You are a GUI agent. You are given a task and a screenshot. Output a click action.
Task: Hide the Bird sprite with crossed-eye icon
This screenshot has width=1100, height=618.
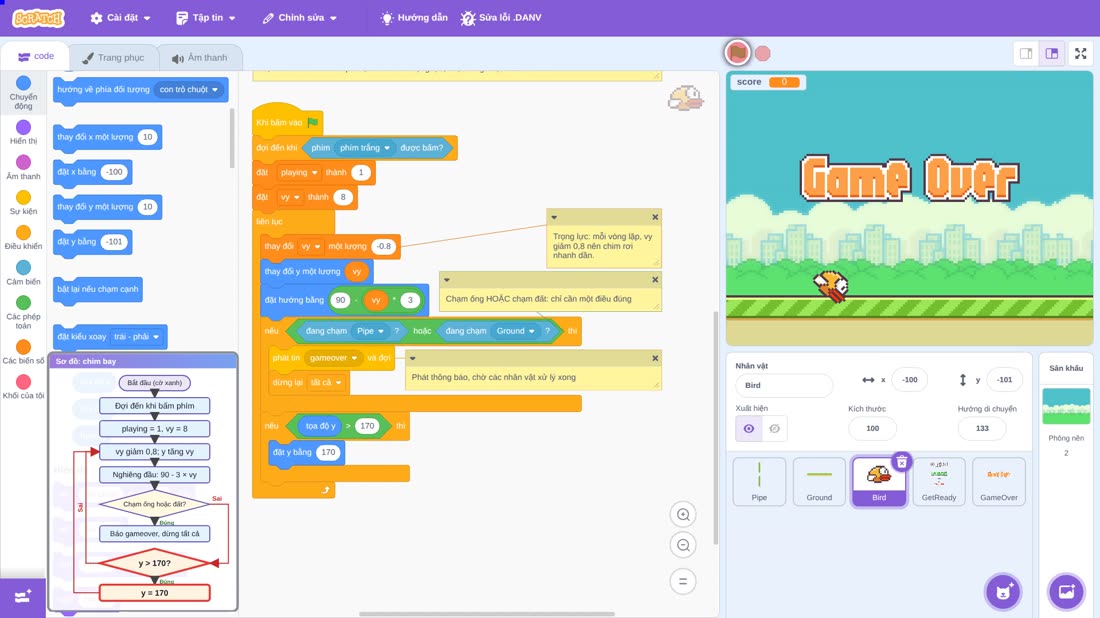pos(774,429)
